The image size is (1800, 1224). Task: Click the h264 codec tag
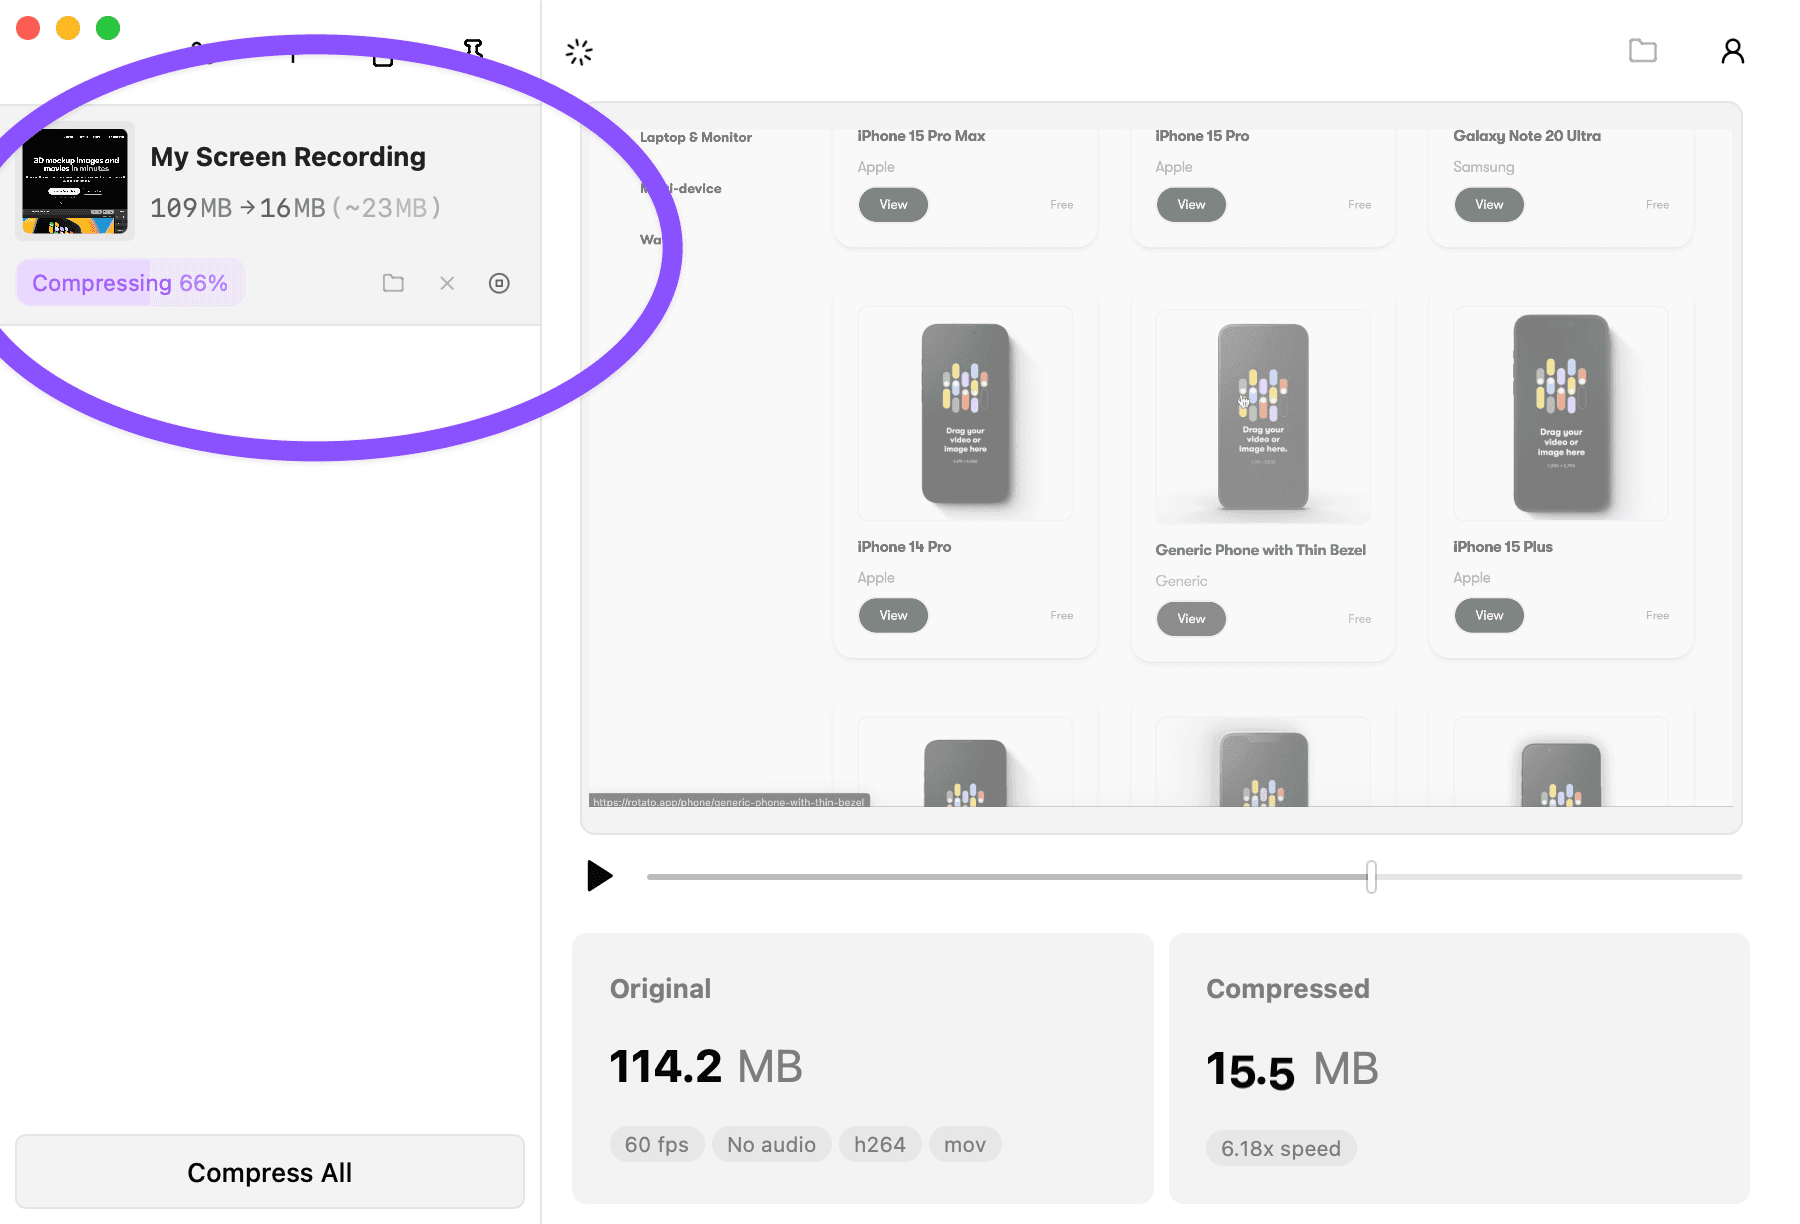coord(879,1144)
